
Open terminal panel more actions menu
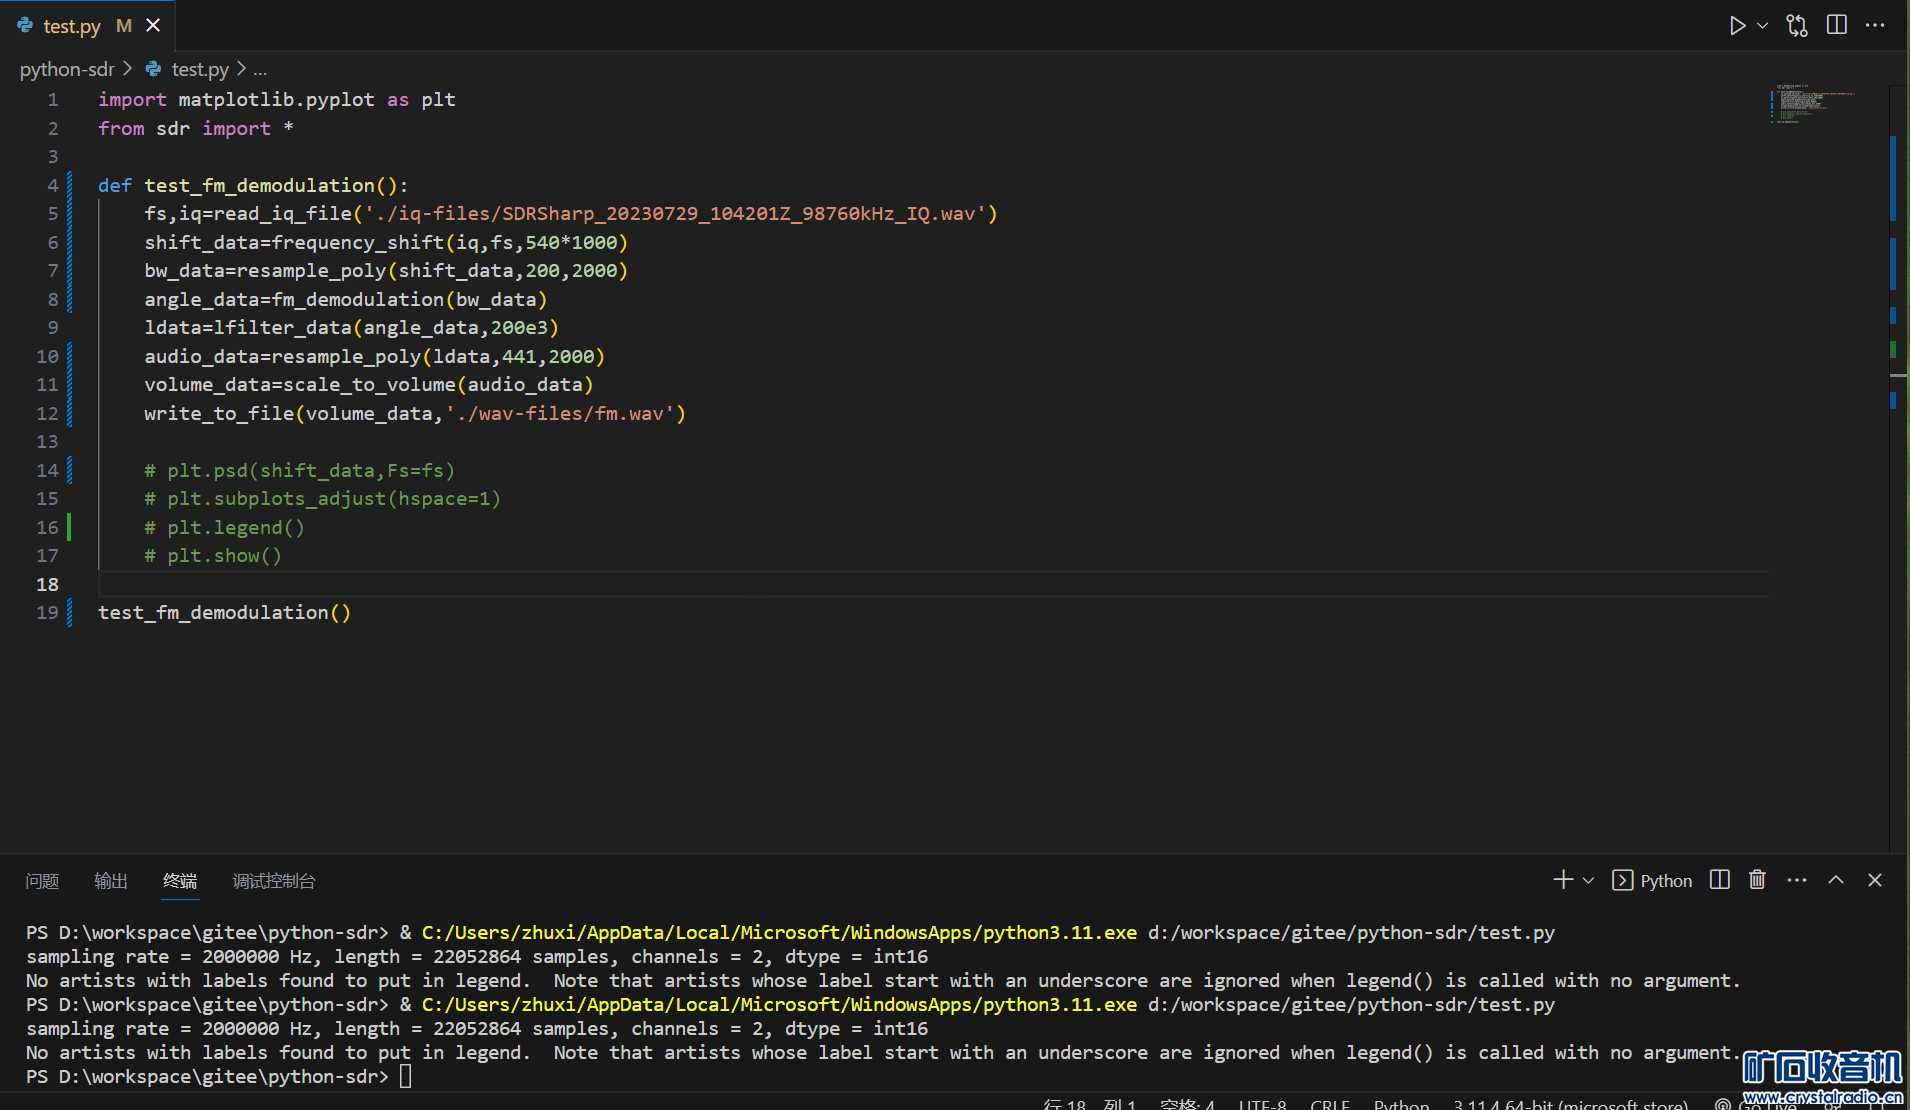pyautogui.click(x=1796, y=880)
